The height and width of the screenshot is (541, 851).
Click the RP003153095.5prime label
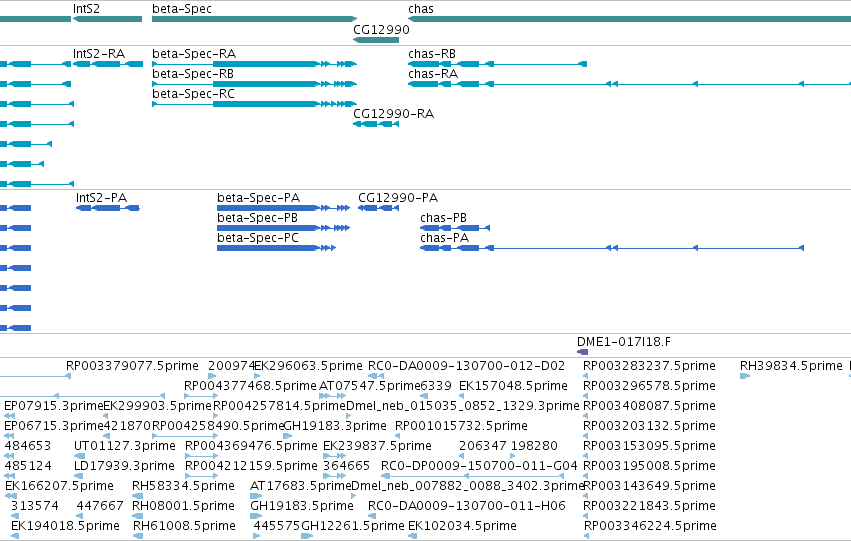[x=649, y=446]
